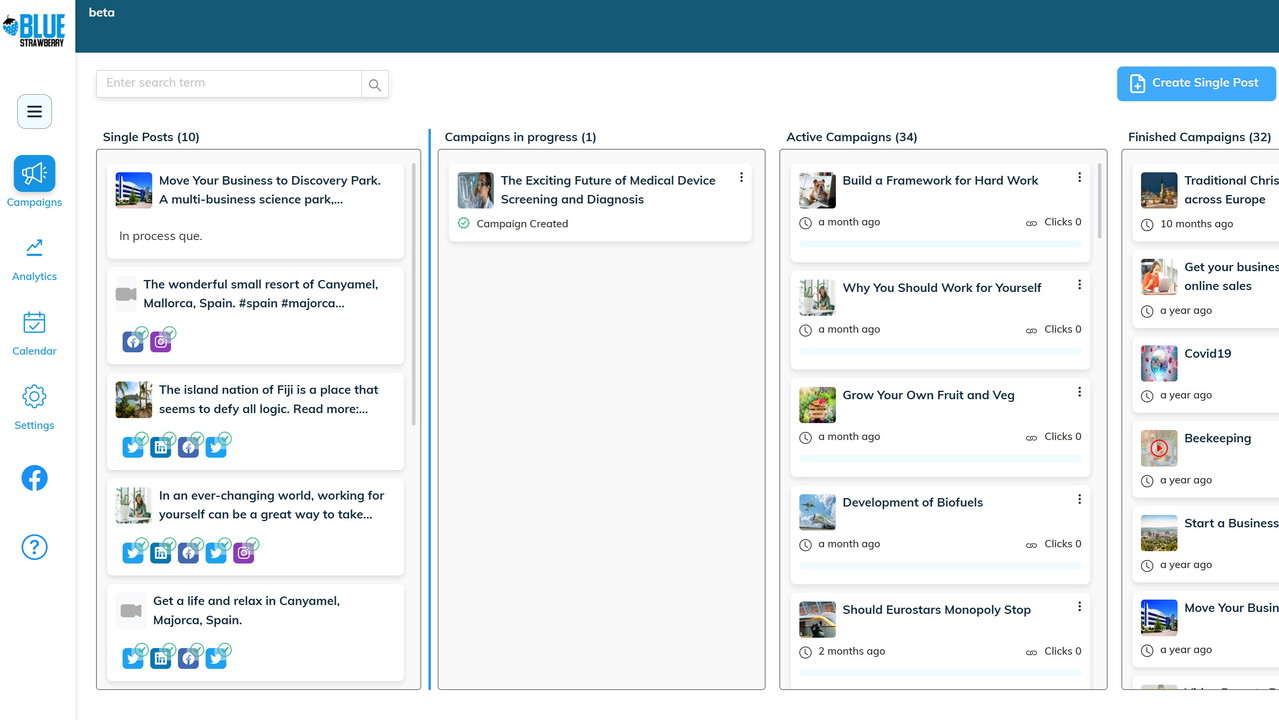
Task: Open options menu for Development of Biofuels
Action: click(x=1079, y=500)
